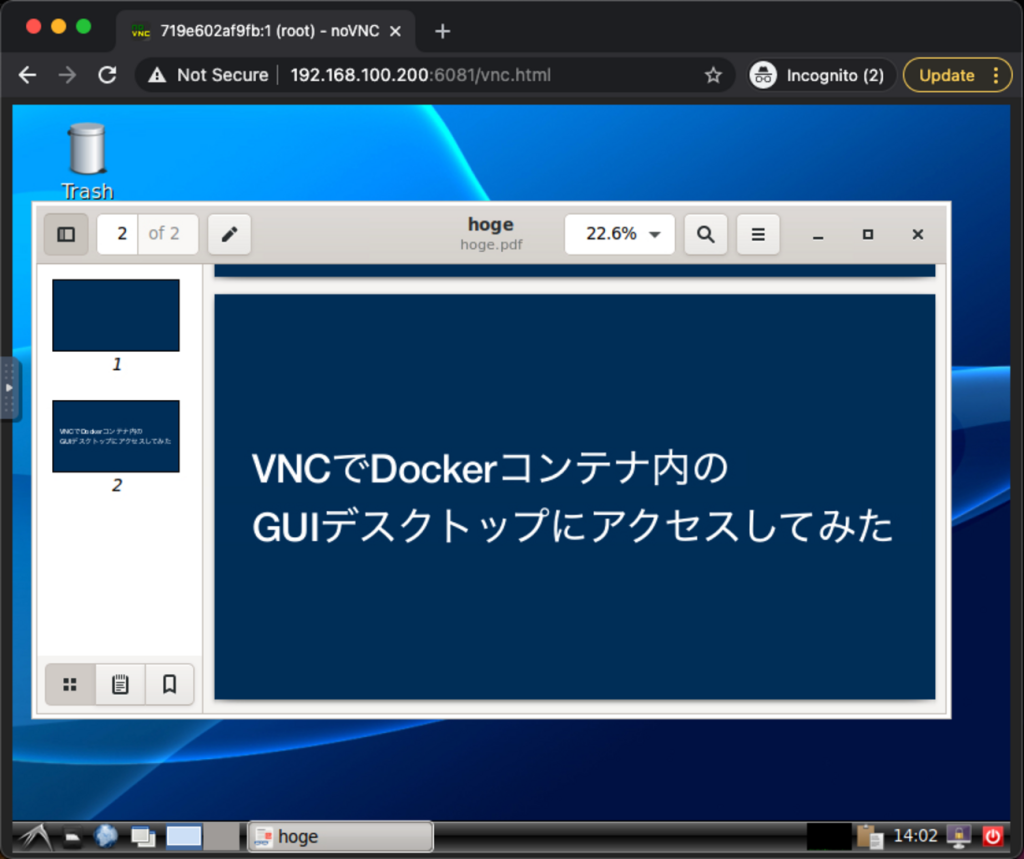The width and height of the screenshot is (1024, 859).
Task: Expand the noVNC control panel handle
Action: pos(9,388)
